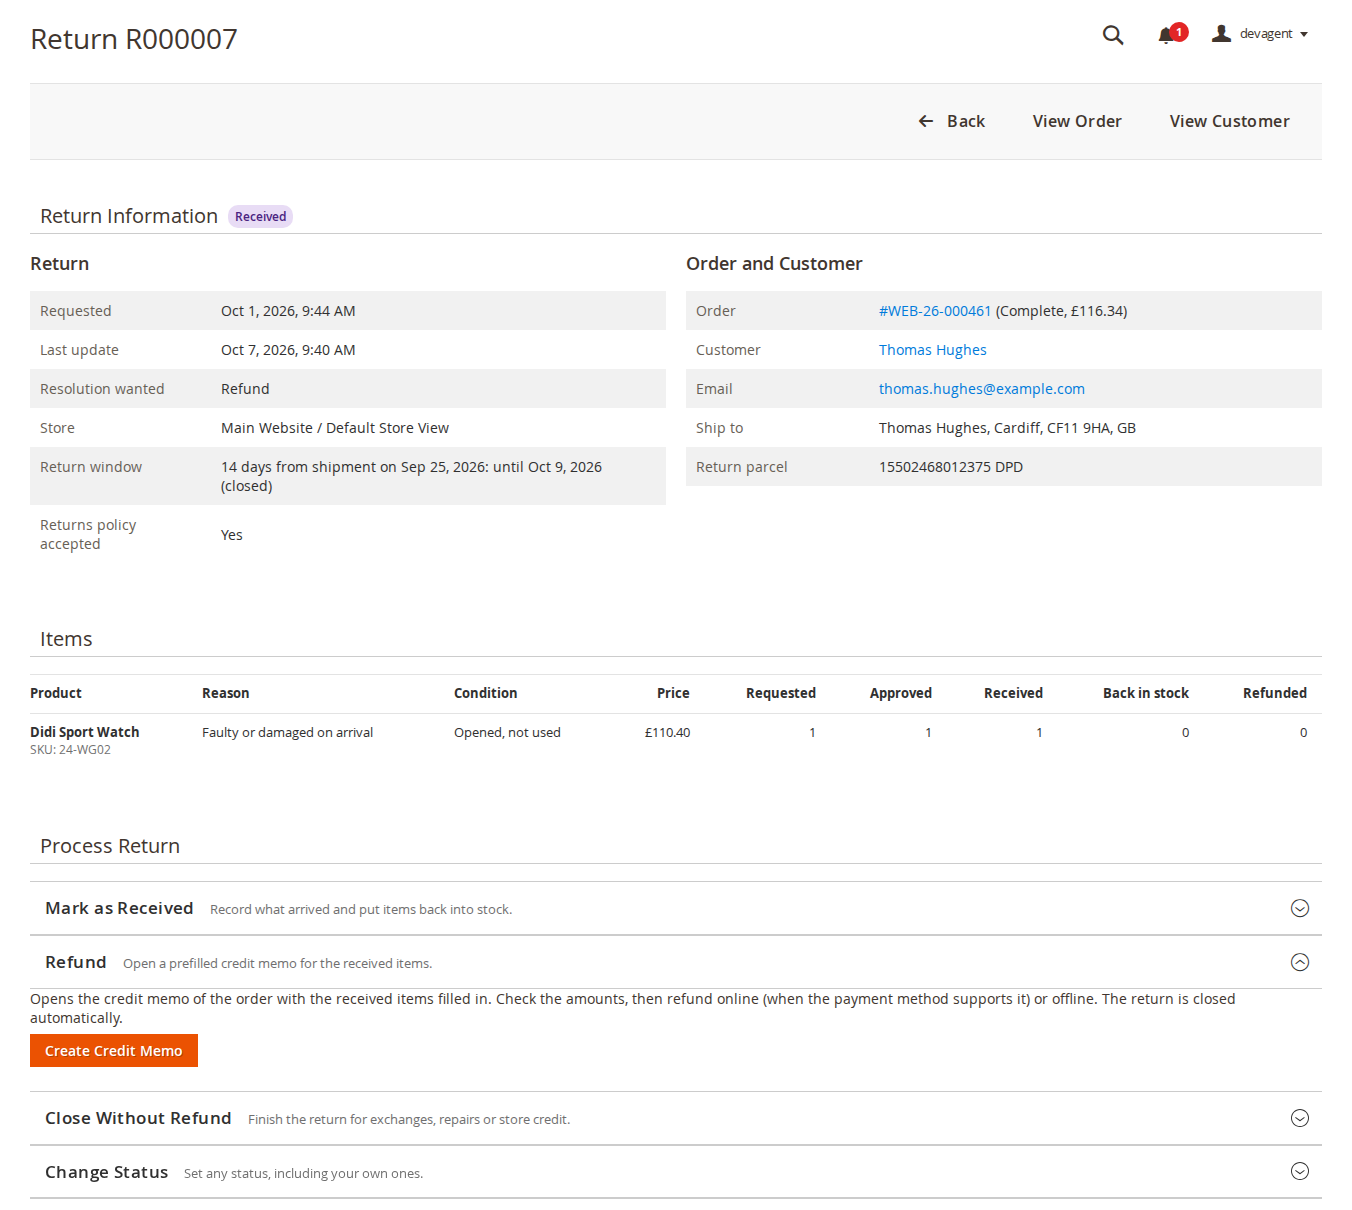Click the Return R000007 page title
1352x1210 pixels.
pos(134,39)
